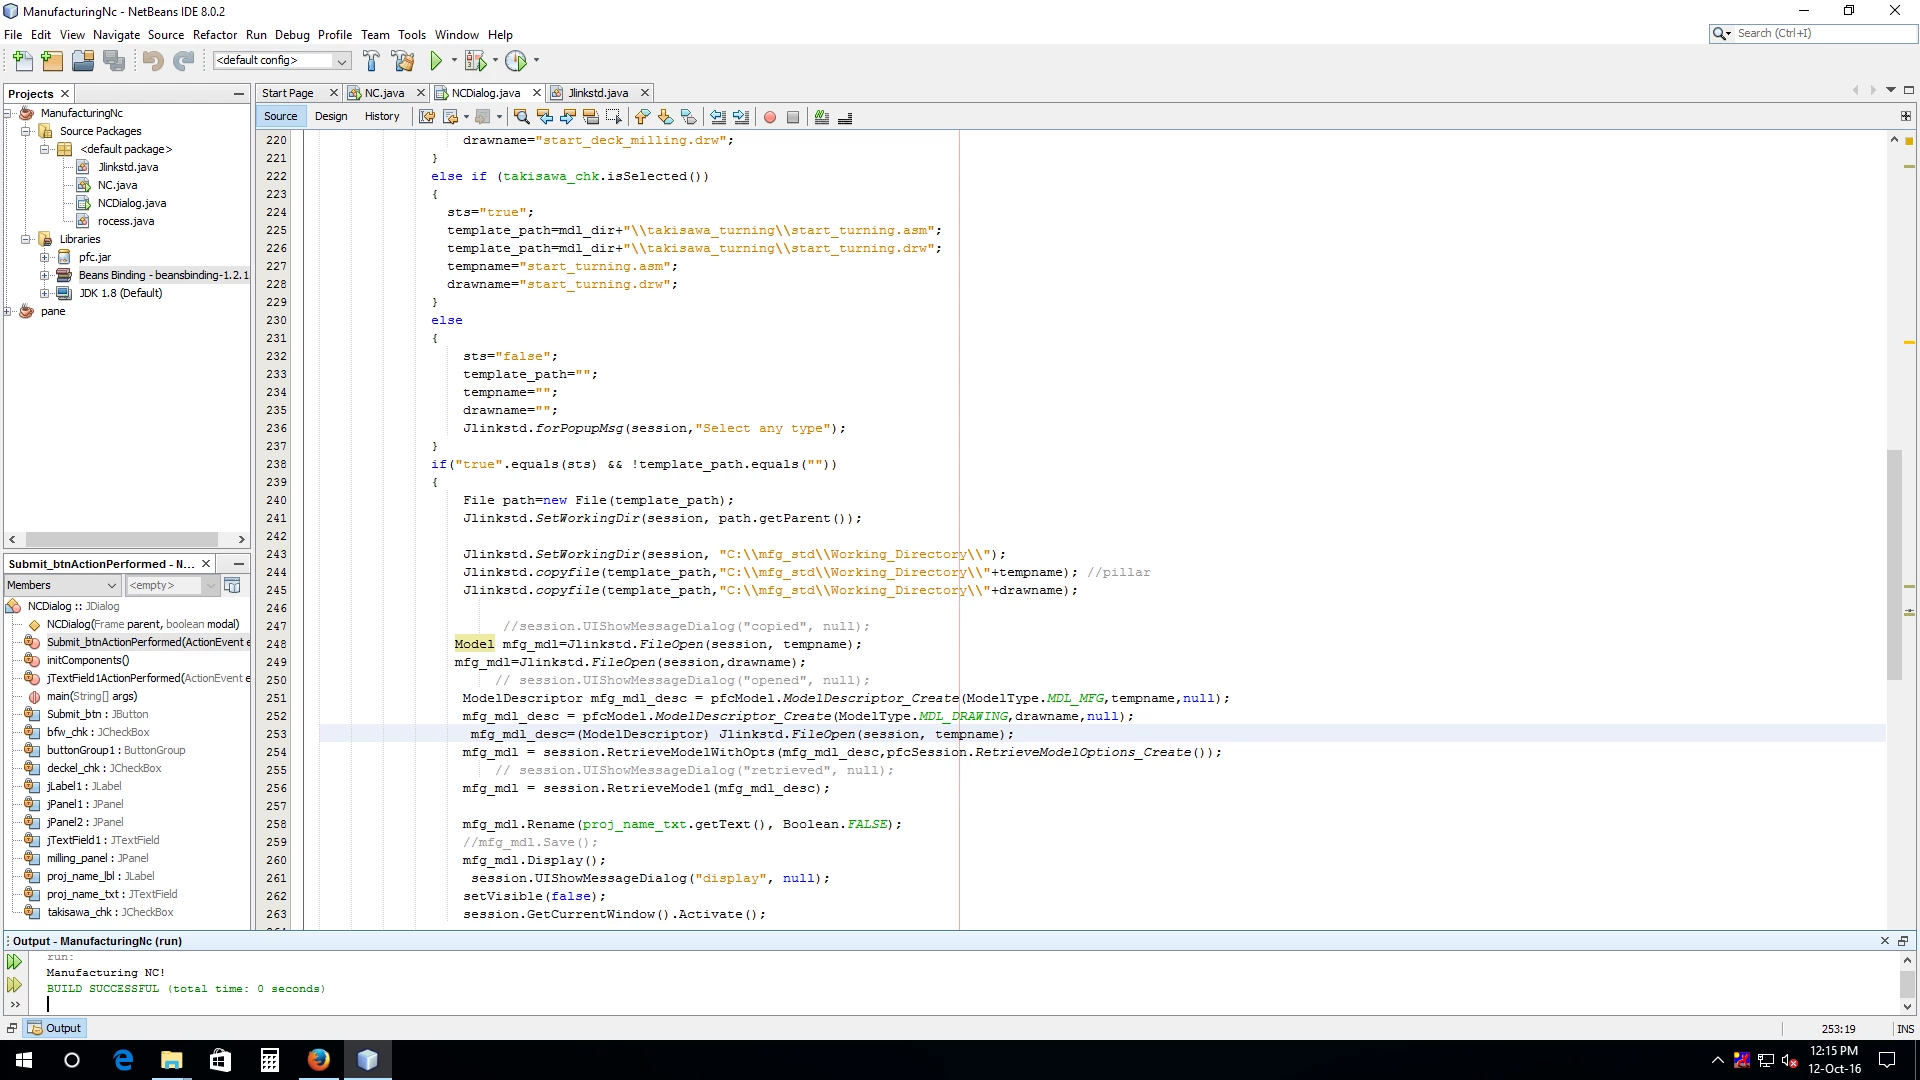Start Macro Recording red circle icon
1920x1080 pixels.
770,117
